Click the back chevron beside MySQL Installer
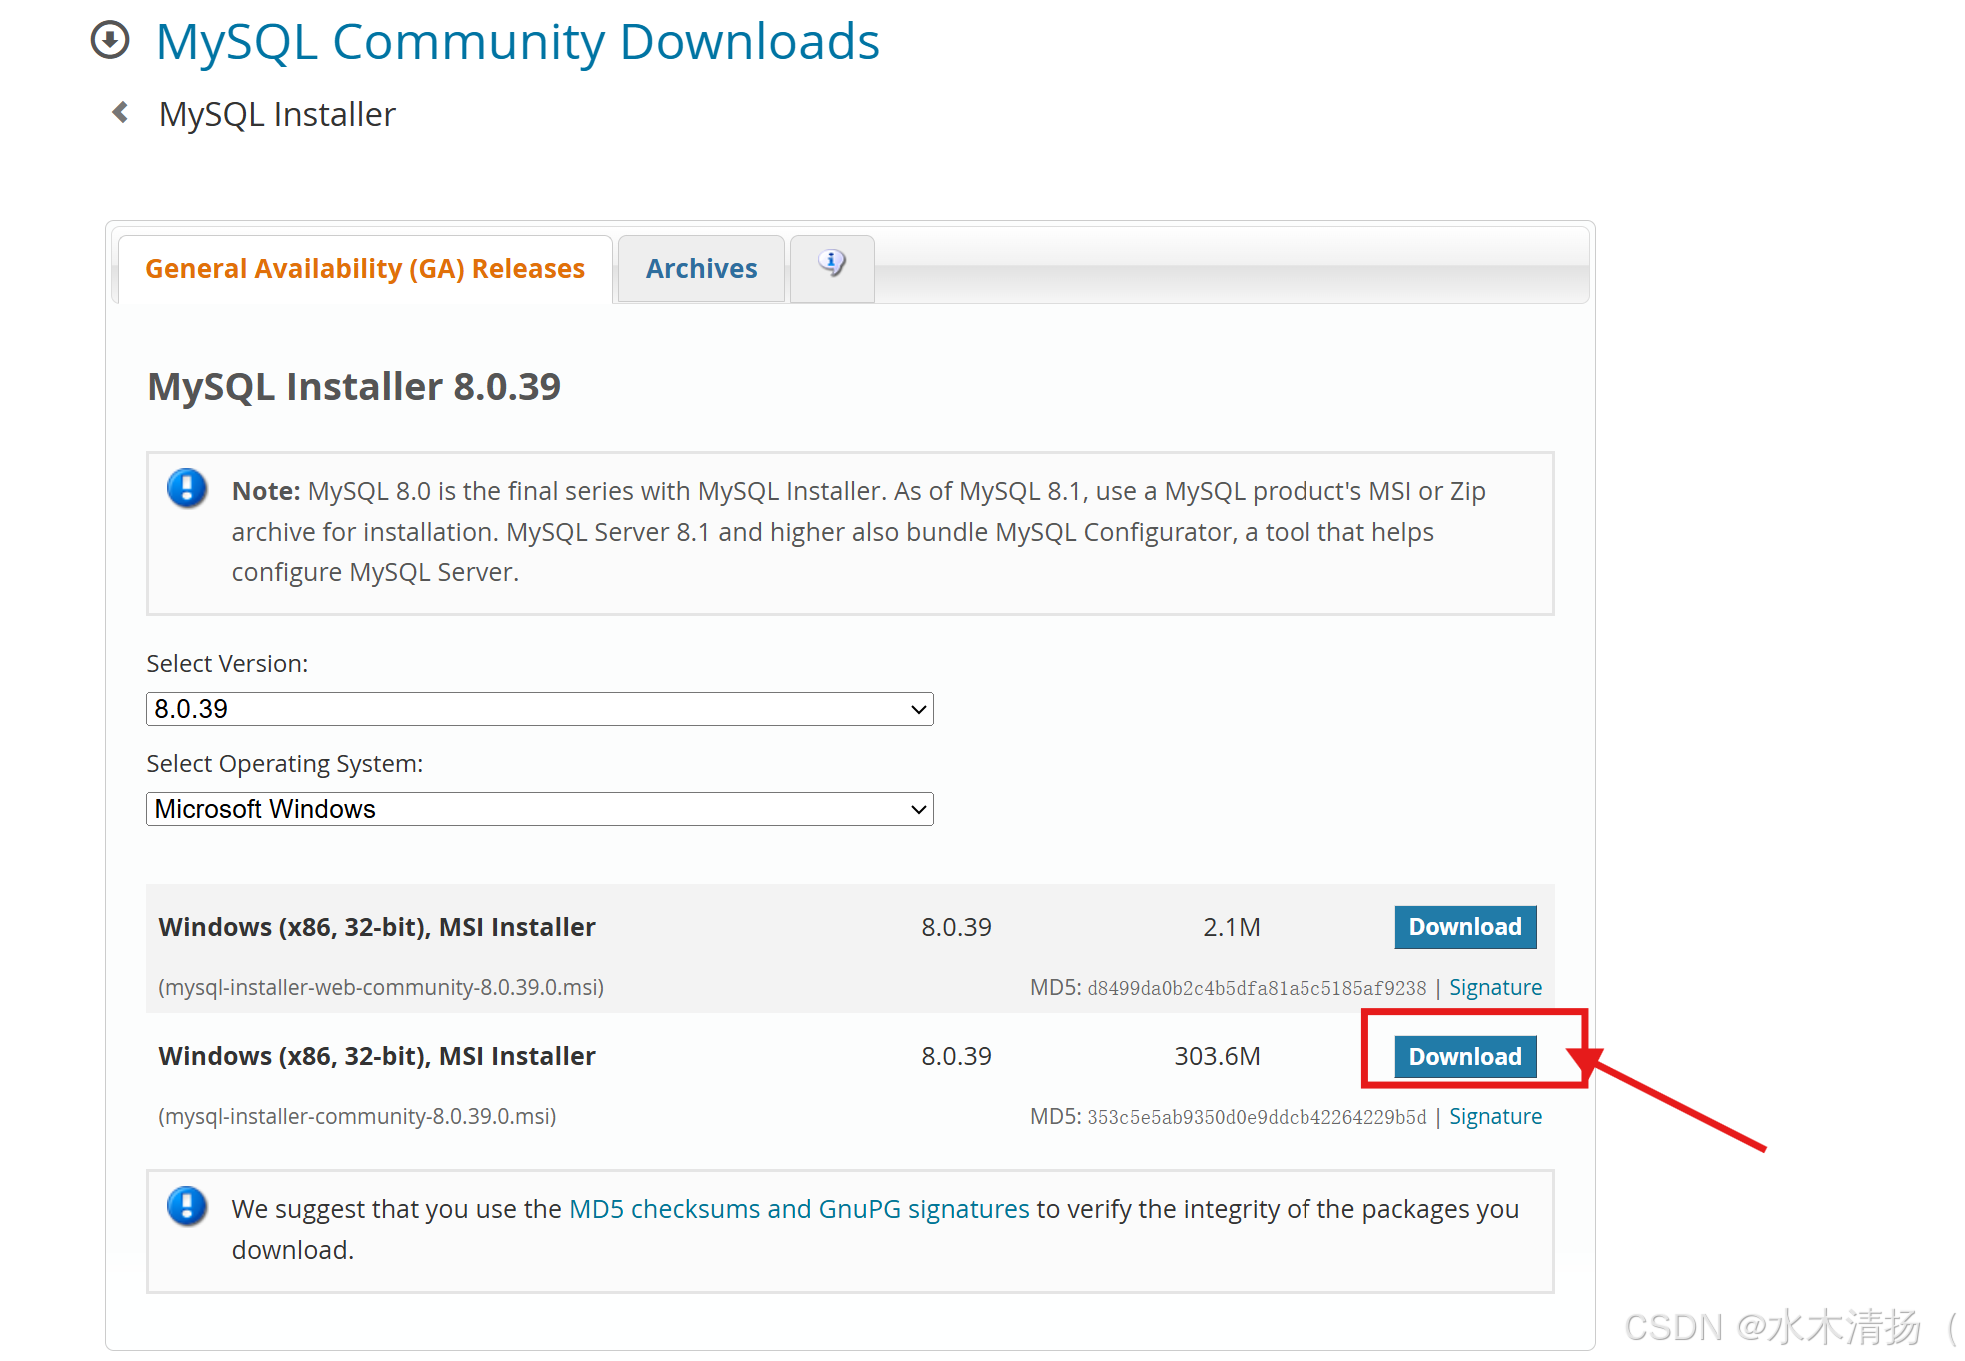 [x=121, y=113]
